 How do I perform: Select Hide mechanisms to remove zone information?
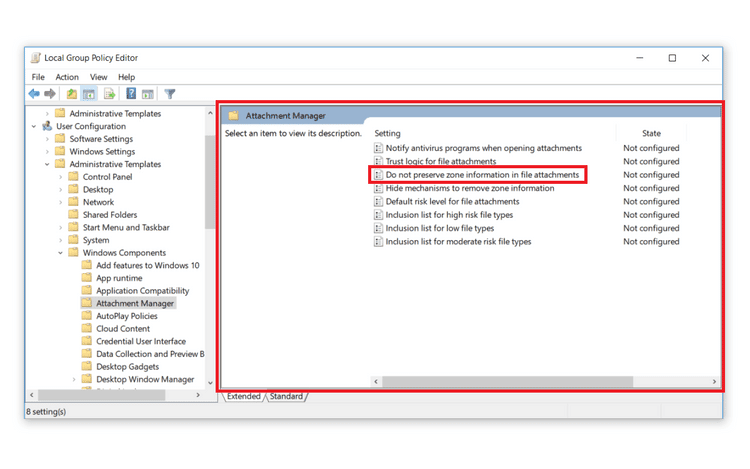click(x=470, y=188)
